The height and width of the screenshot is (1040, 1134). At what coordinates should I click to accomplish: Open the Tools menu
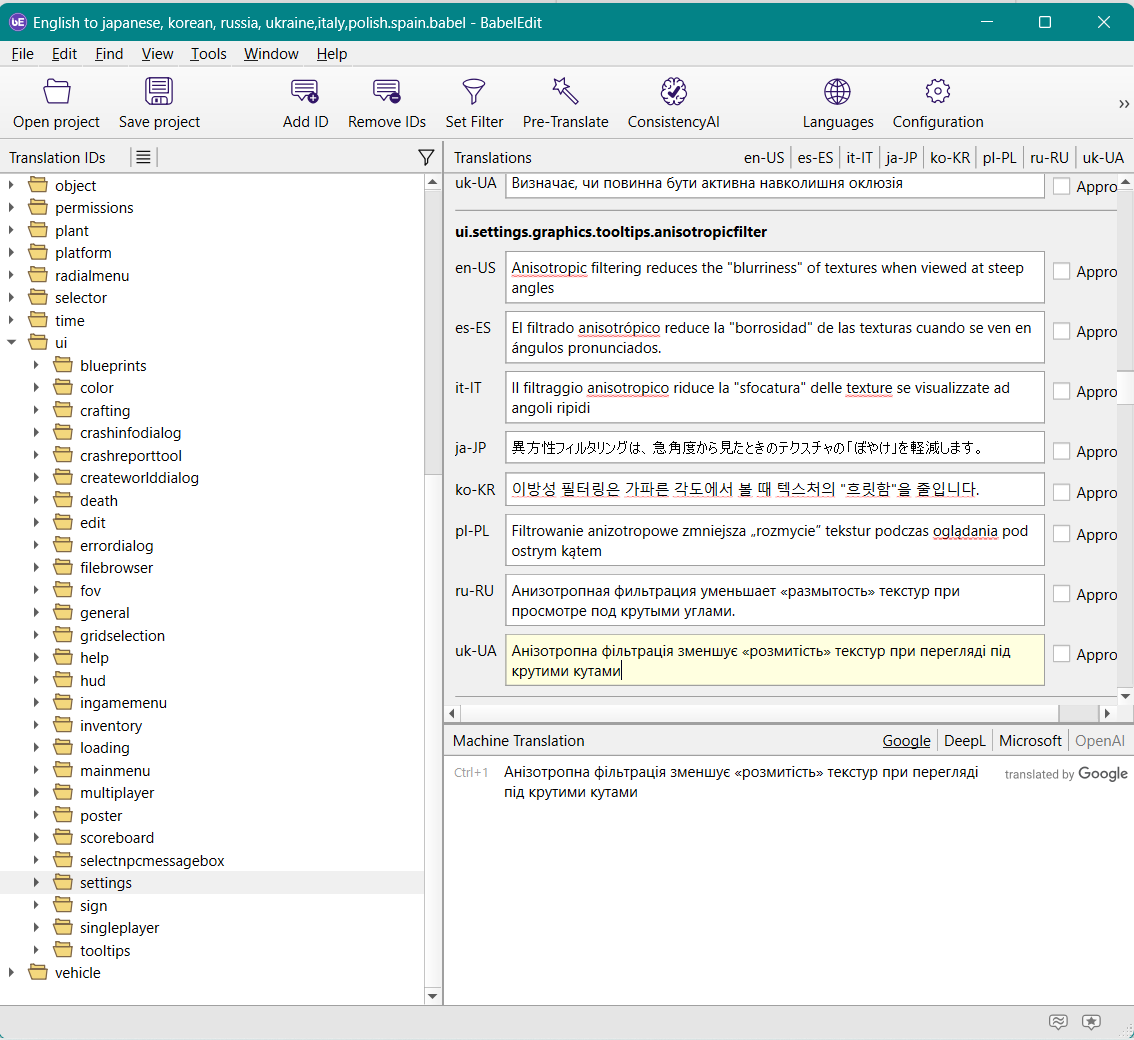click(208, 54)
